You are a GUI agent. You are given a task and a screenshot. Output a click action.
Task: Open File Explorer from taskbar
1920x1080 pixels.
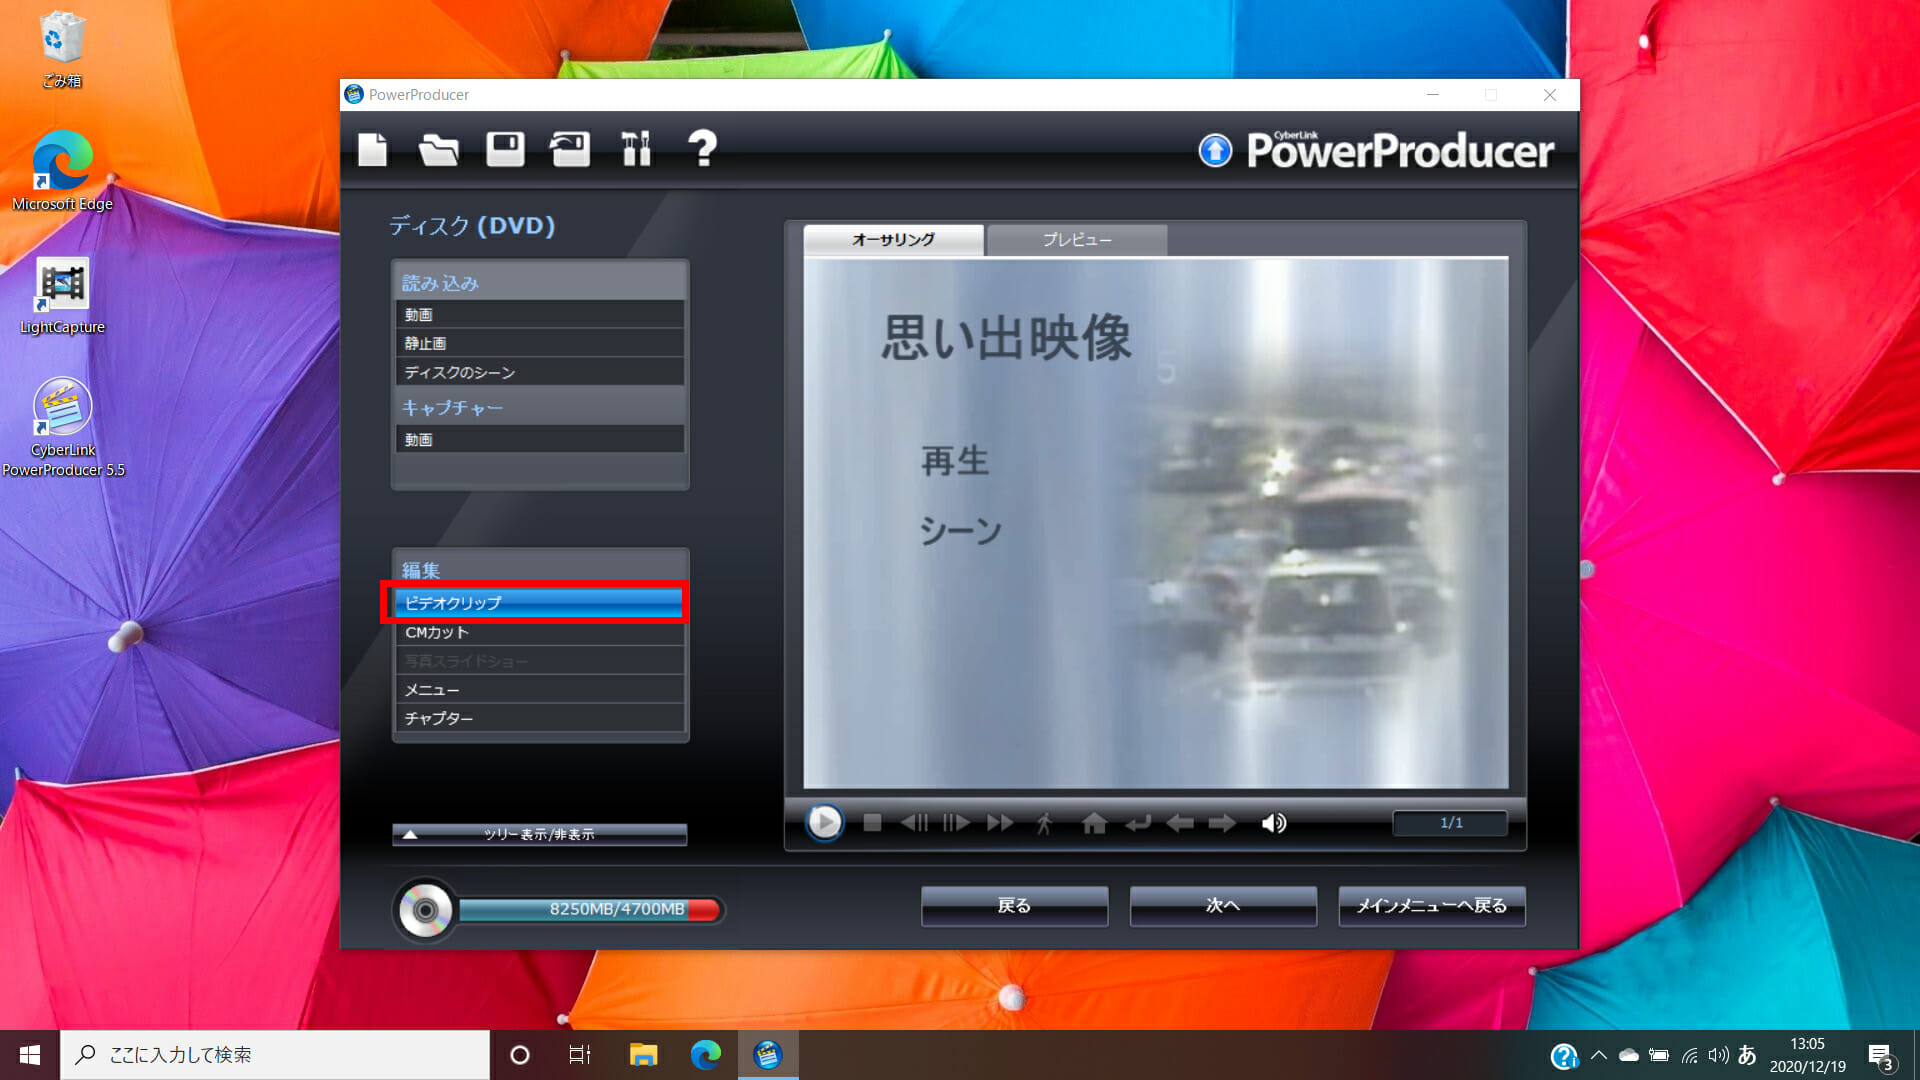tap(643, 1055)
